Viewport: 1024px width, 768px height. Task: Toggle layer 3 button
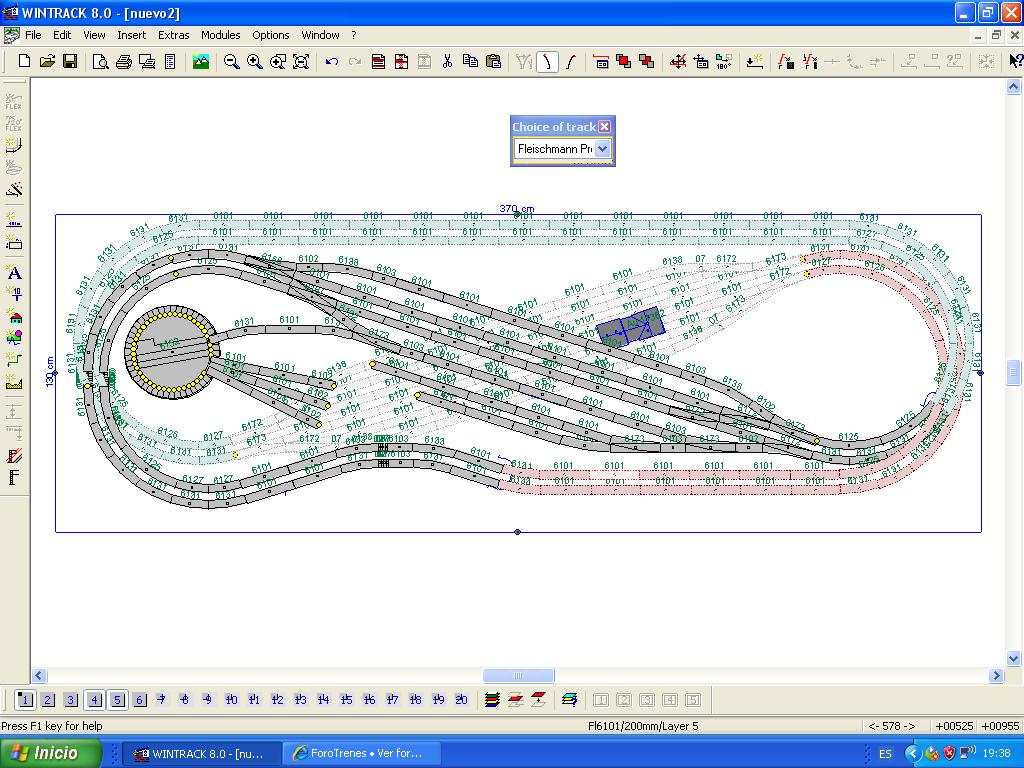click(71, 700)
